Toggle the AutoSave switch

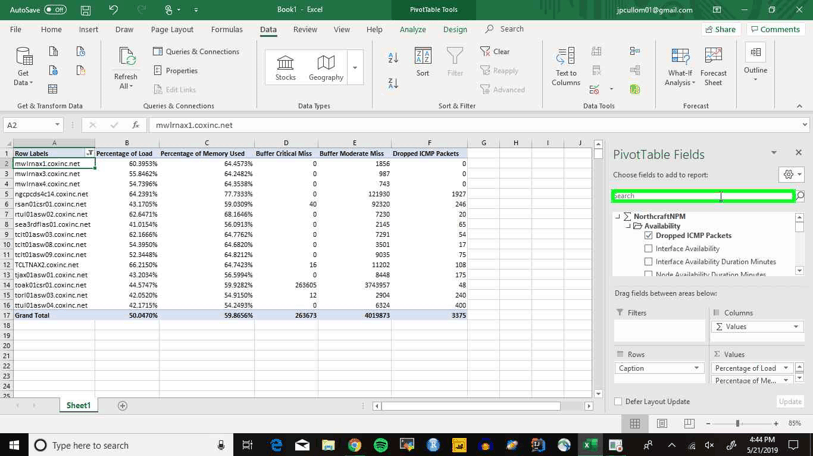(x=55, y=10)
